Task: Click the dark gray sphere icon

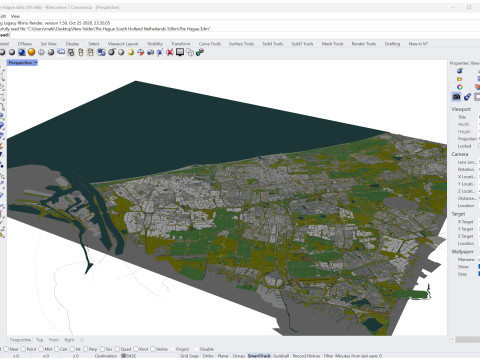Action: tap(111, 52)
